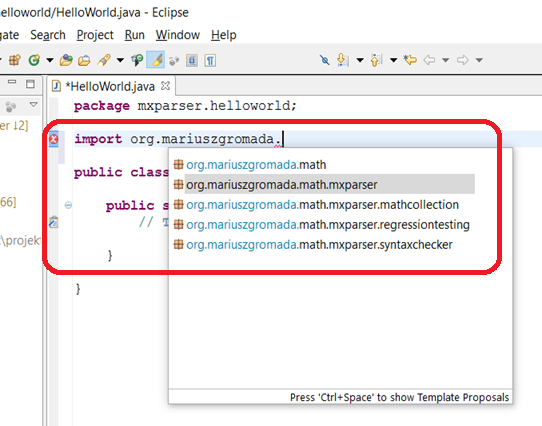Open the Back history dropdown arrow
The width and height of the screenshot is (542, 426).
pos(446,60)
